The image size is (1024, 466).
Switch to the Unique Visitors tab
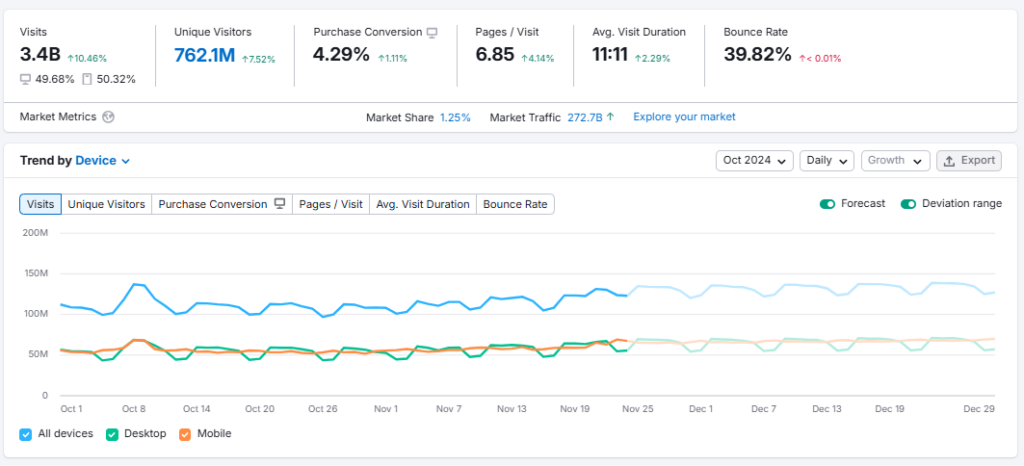pos(106,204)
